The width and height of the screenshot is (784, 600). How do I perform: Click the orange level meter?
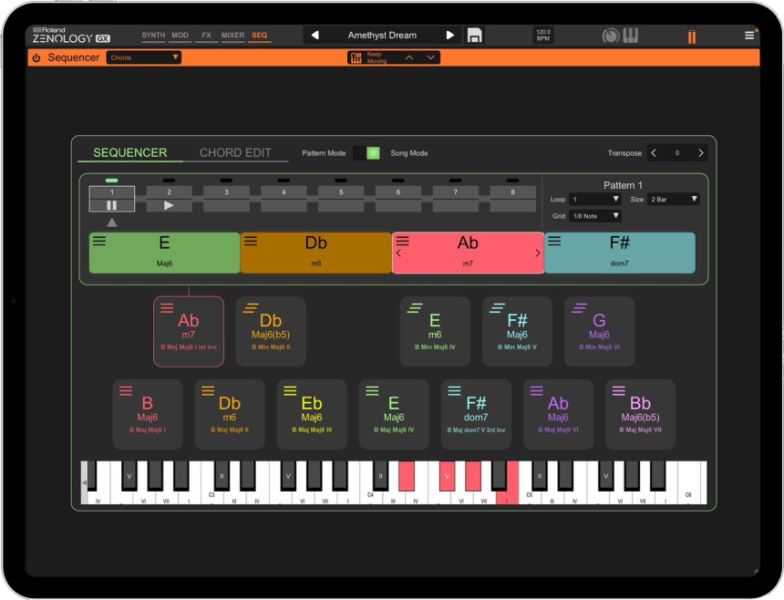point(692,36)
